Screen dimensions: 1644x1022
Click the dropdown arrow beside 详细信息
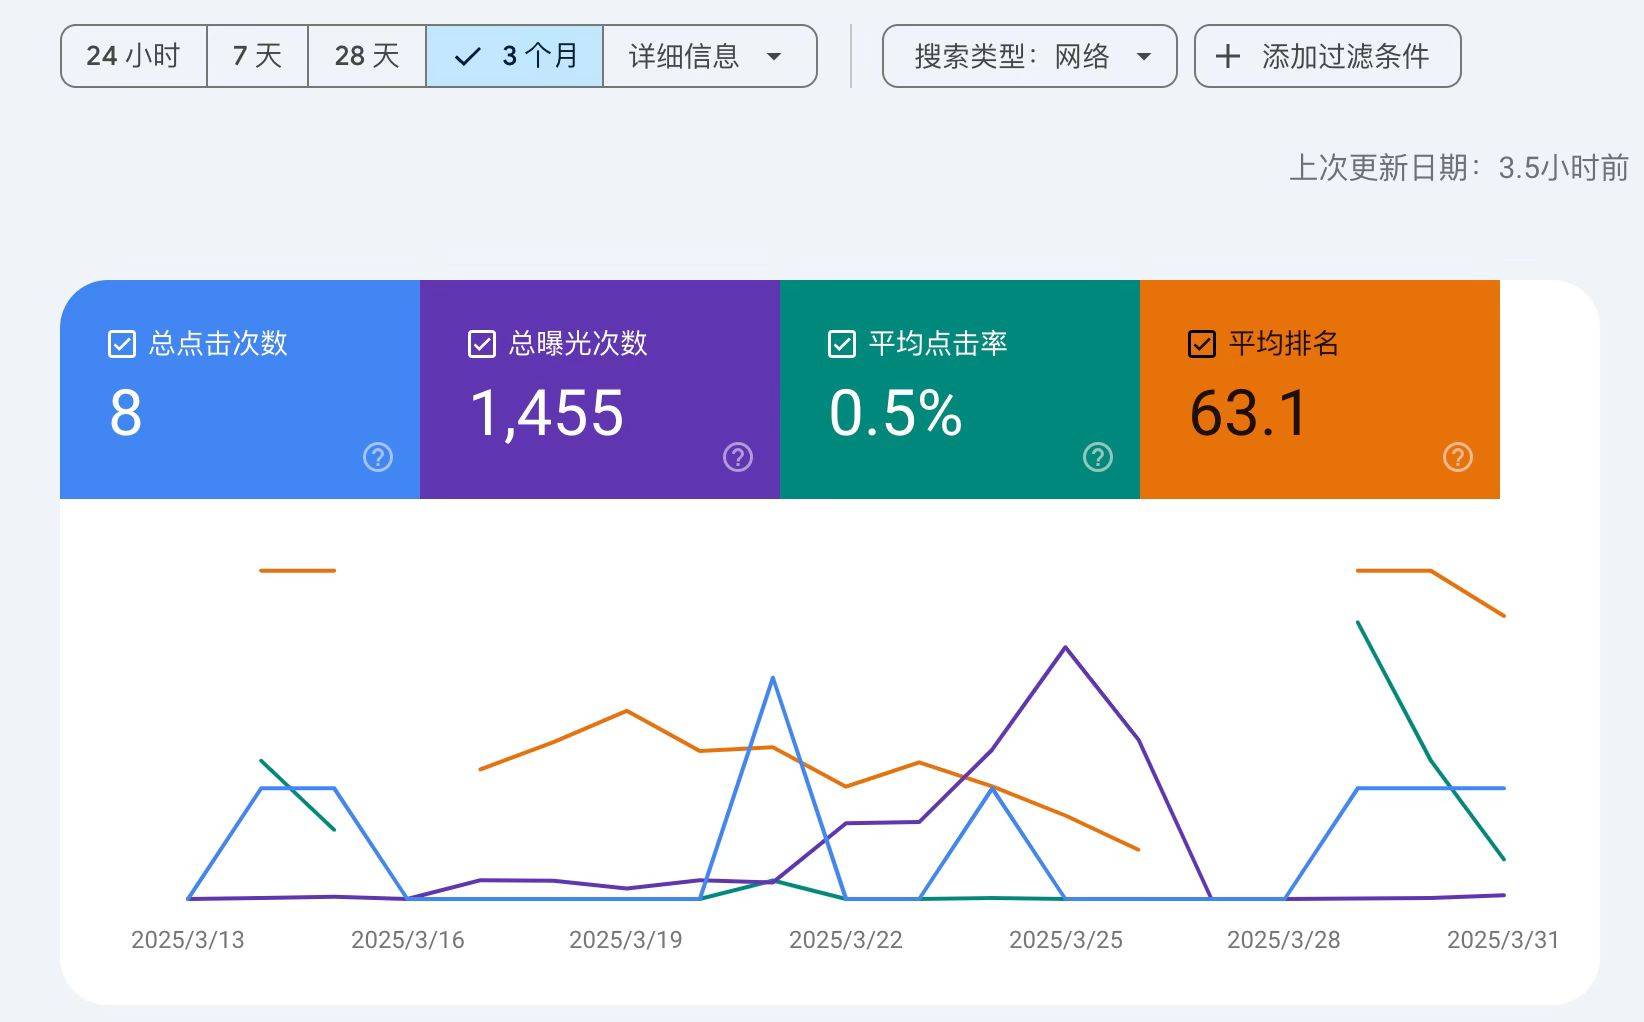774,56
